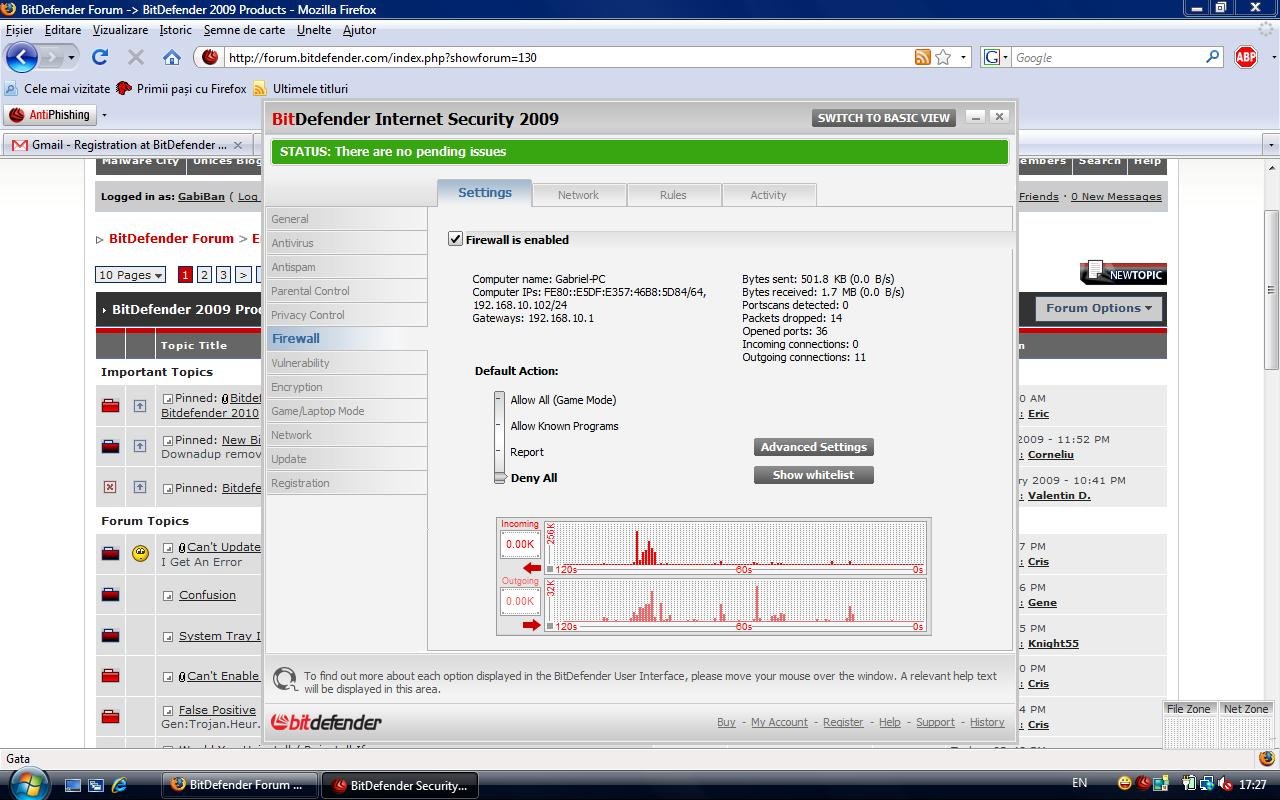Set default action to Allow Known Programs
Image resolution: width=1280 pixels, height=800 pixels.
564,426
